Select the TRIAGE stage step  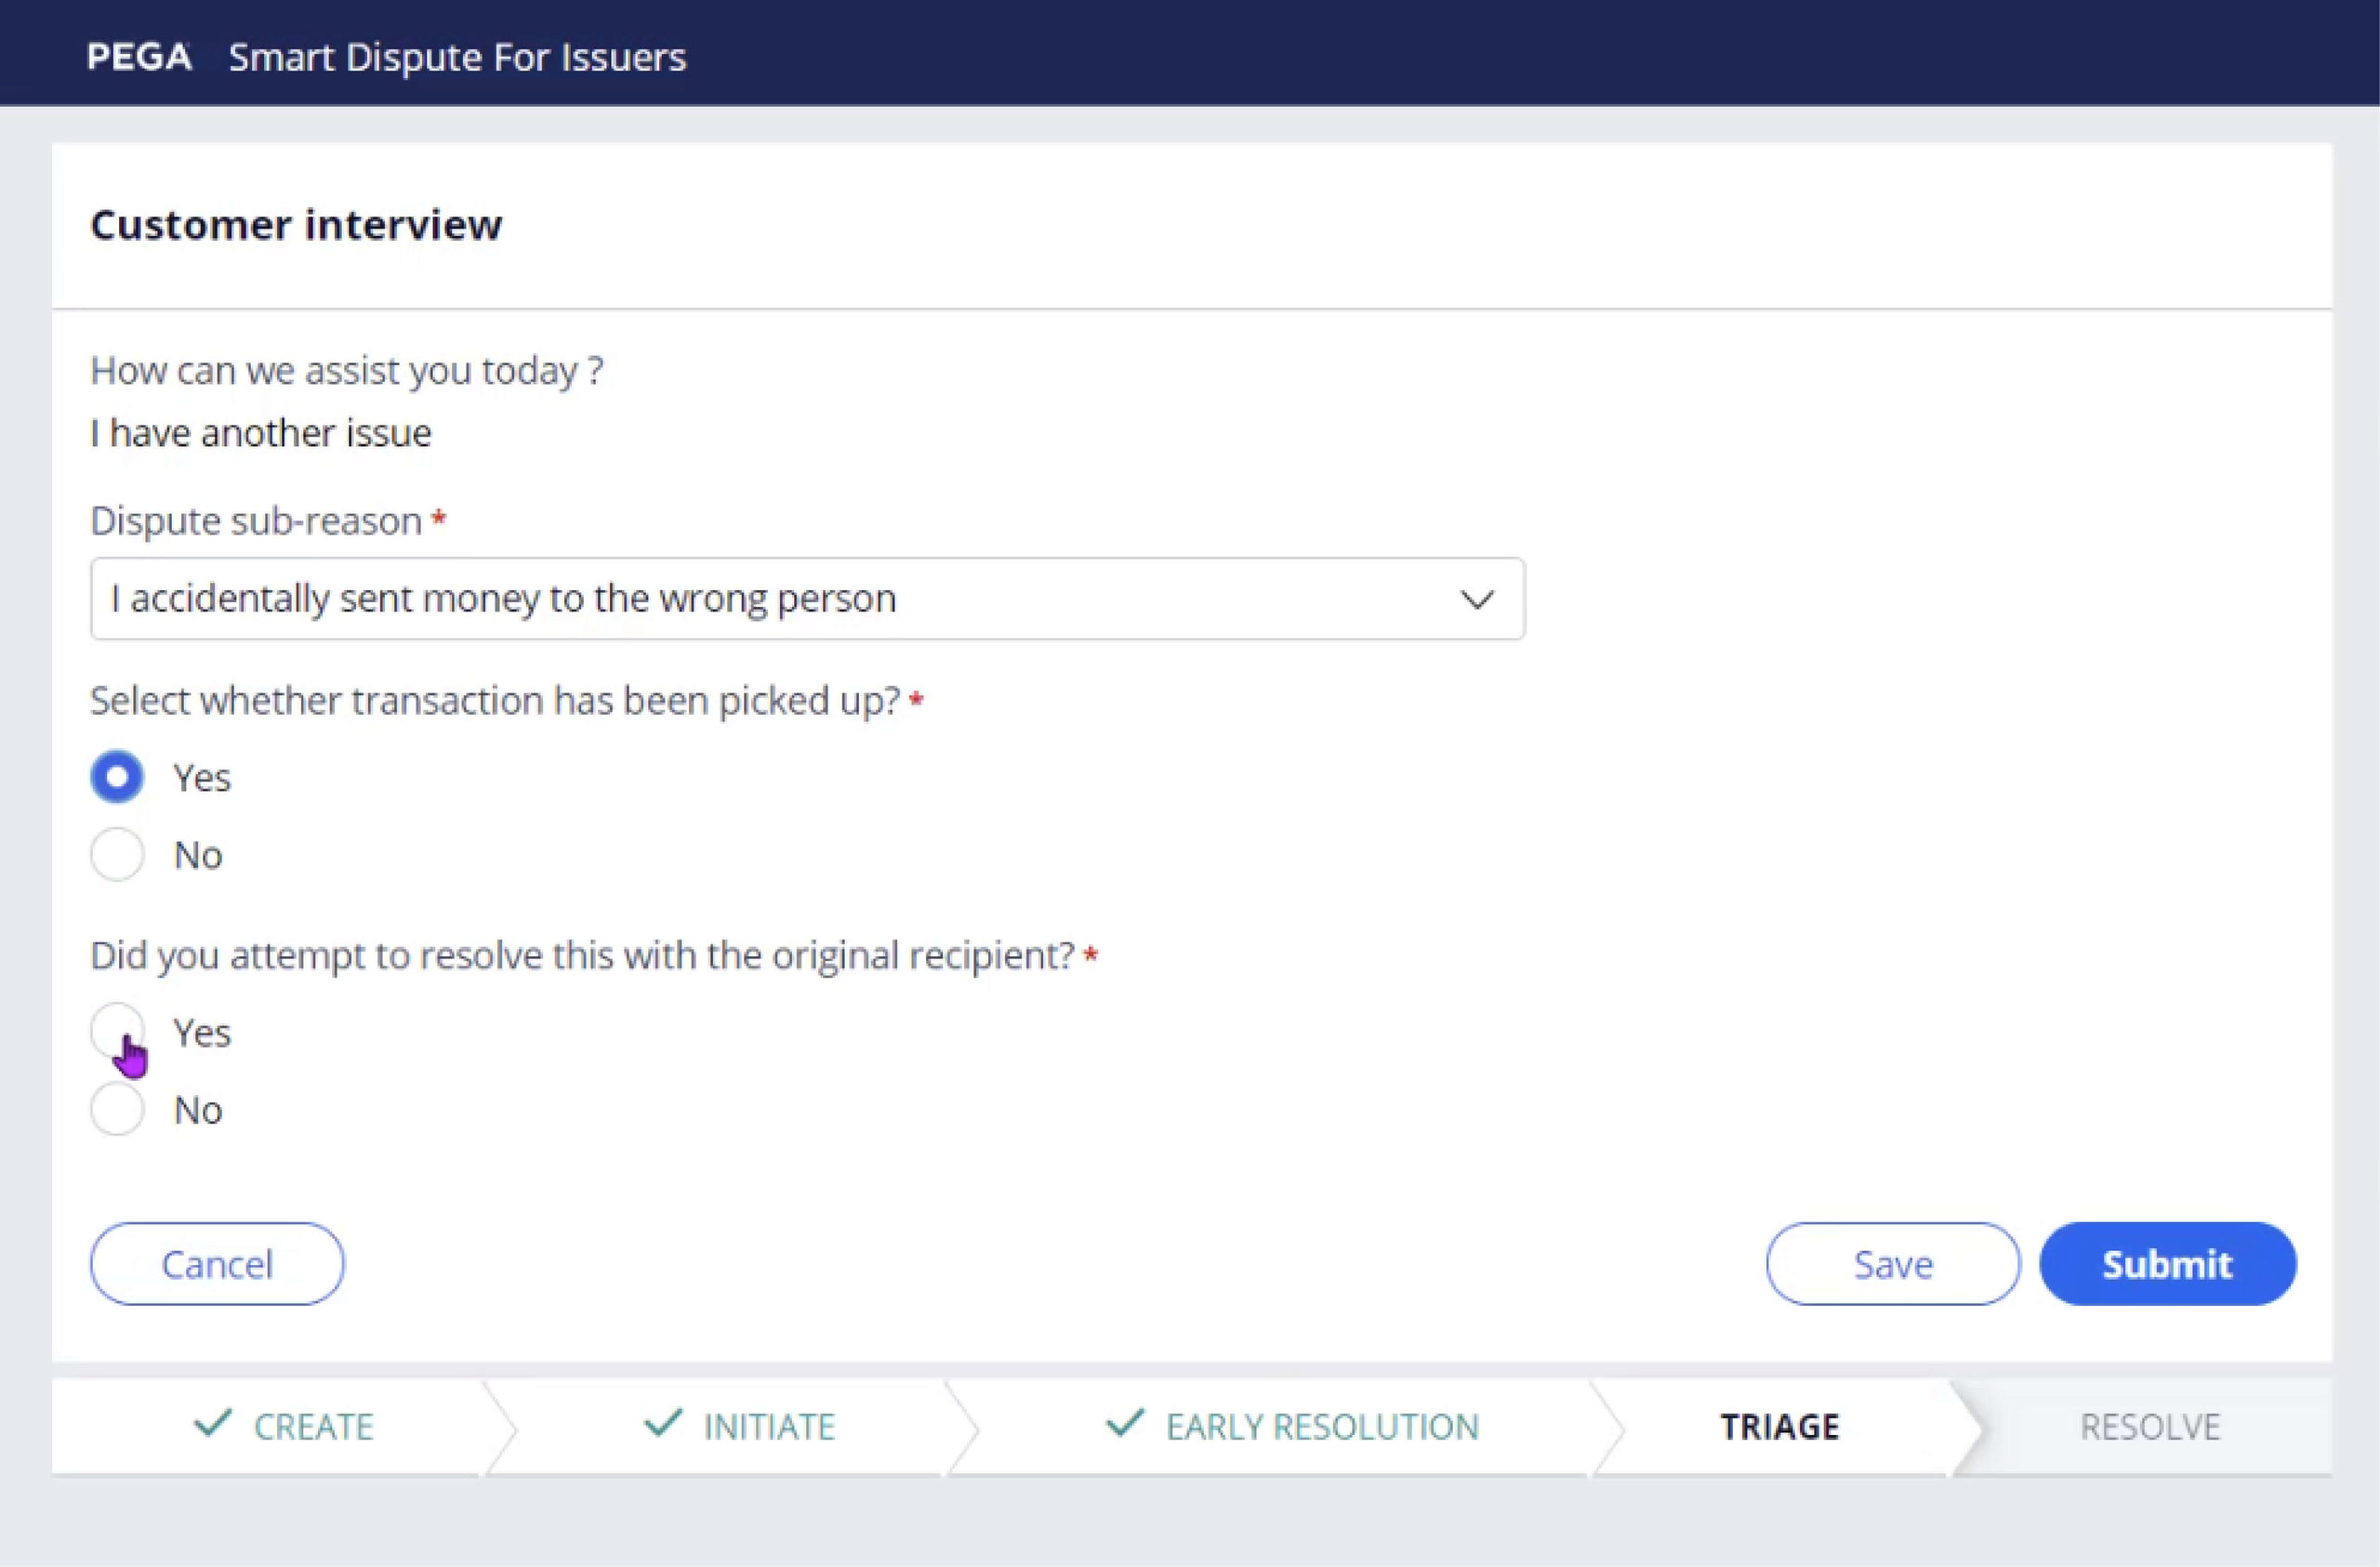(x=1779, y=1426)
